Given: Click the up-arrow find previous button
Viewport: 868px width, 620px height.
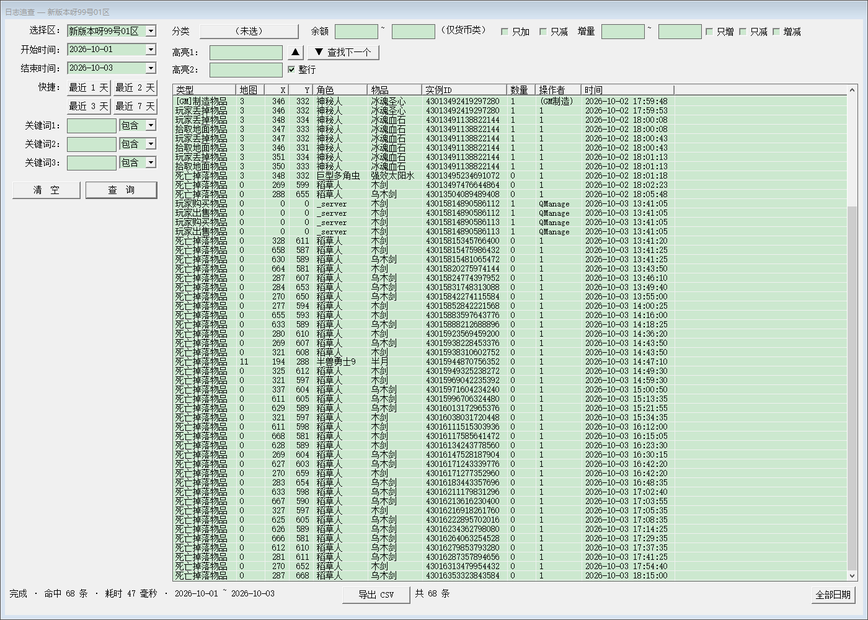Looking at the screenshot, I should 296,53.
